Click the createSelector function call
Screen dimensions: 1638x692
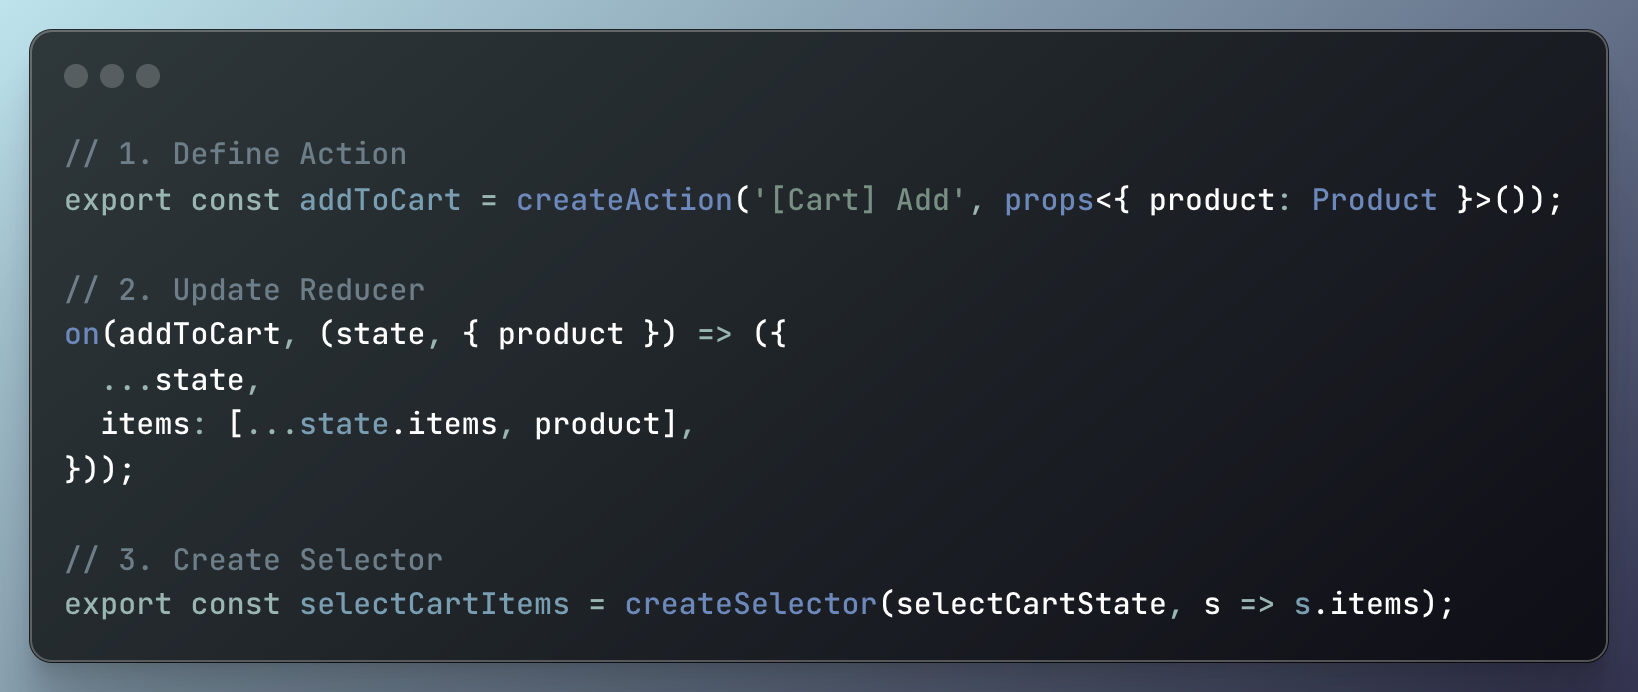[750, 604]
